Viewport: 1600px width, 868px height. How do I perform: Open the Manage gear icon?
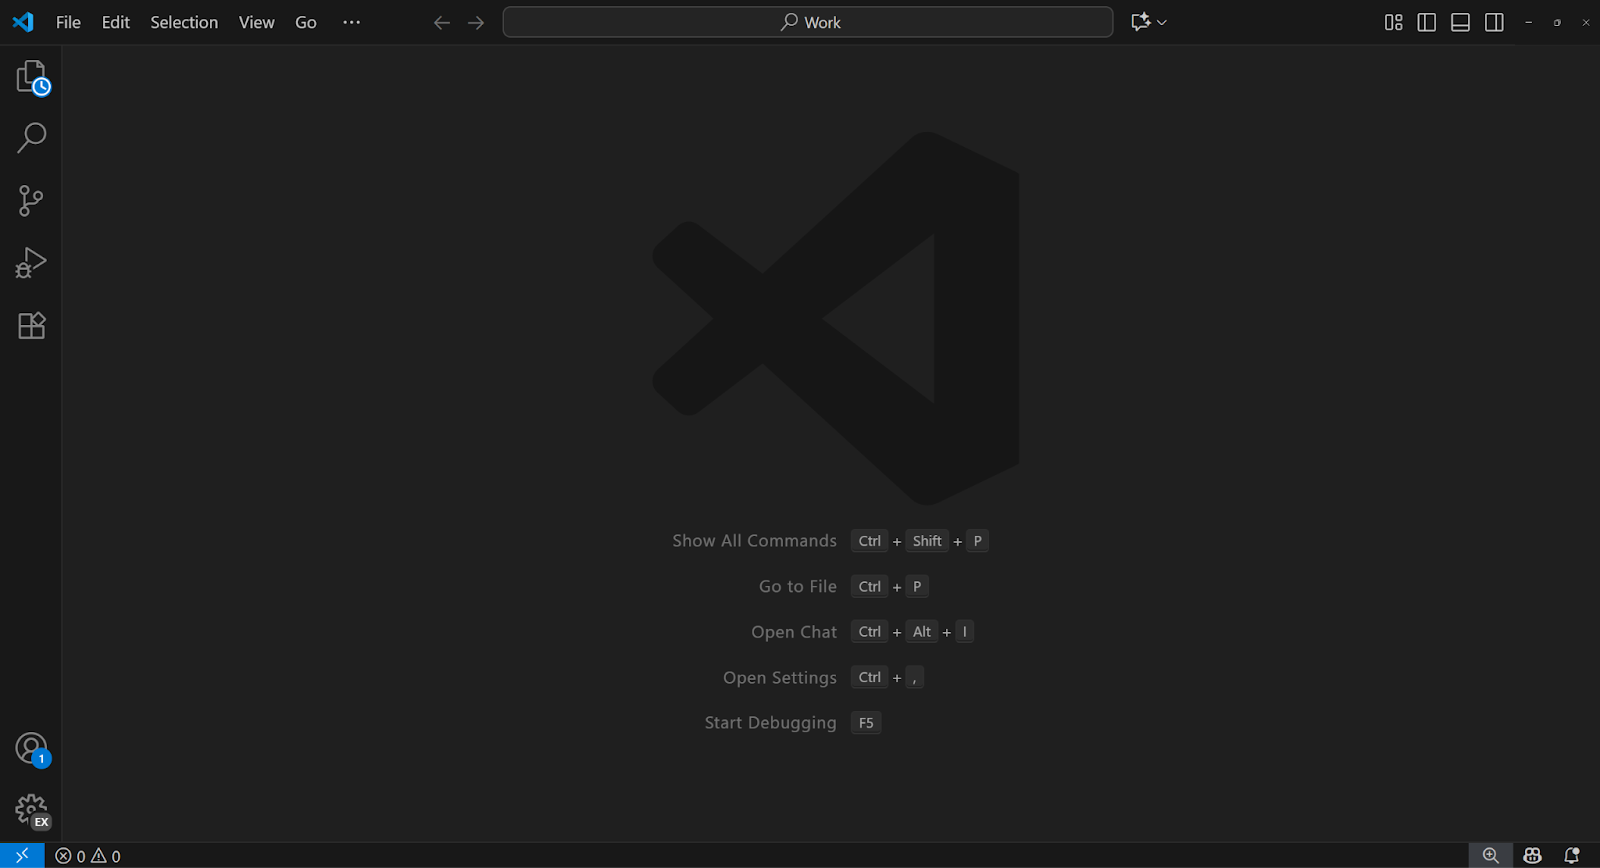point(31,810)
